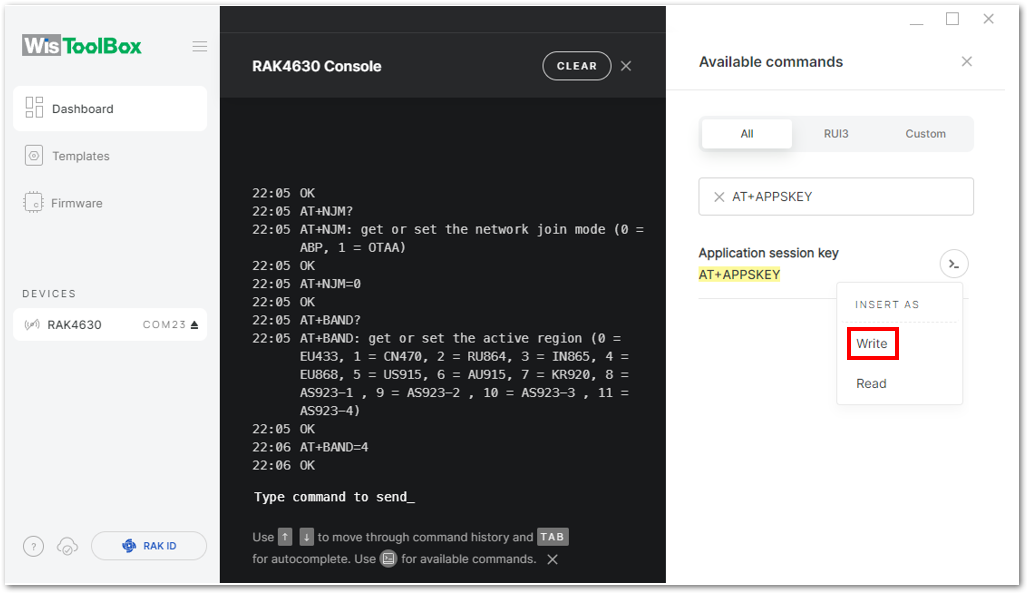Open insert menu for AT+APPSKEY command
1028x594 pixels.
(x=954, y=264)
